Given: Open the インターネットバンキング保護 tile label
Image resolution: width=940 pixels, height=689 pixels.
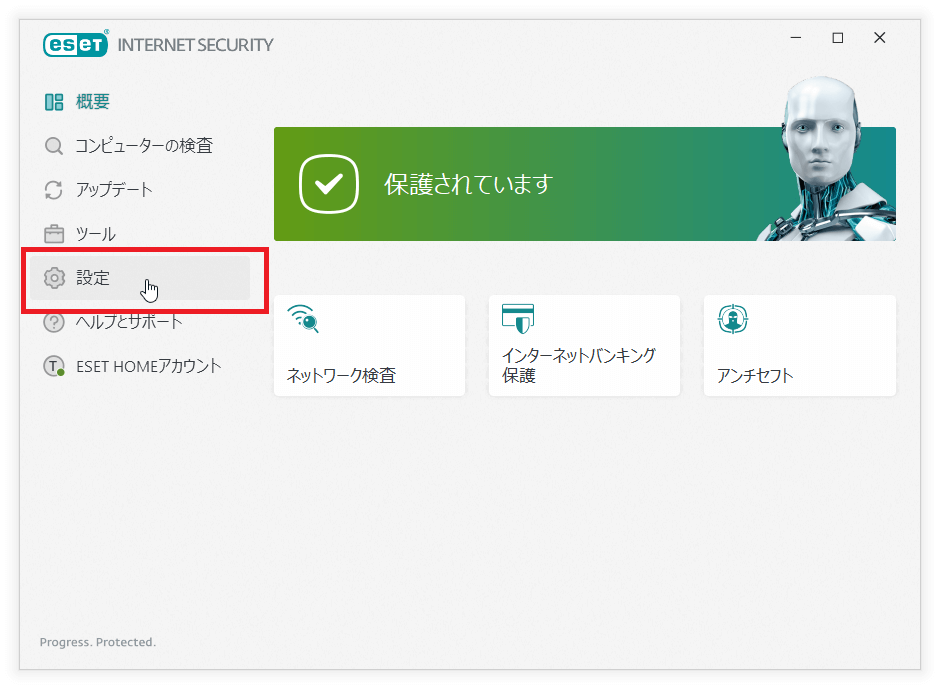Looking at the screenshot, I should (564, 366).
